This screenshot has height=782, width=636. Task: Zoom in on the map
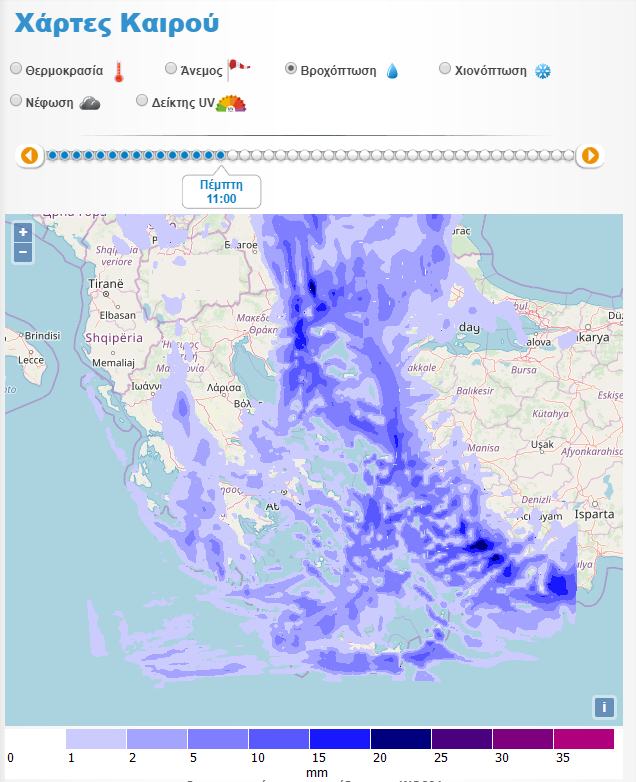(x=23, y=232)
